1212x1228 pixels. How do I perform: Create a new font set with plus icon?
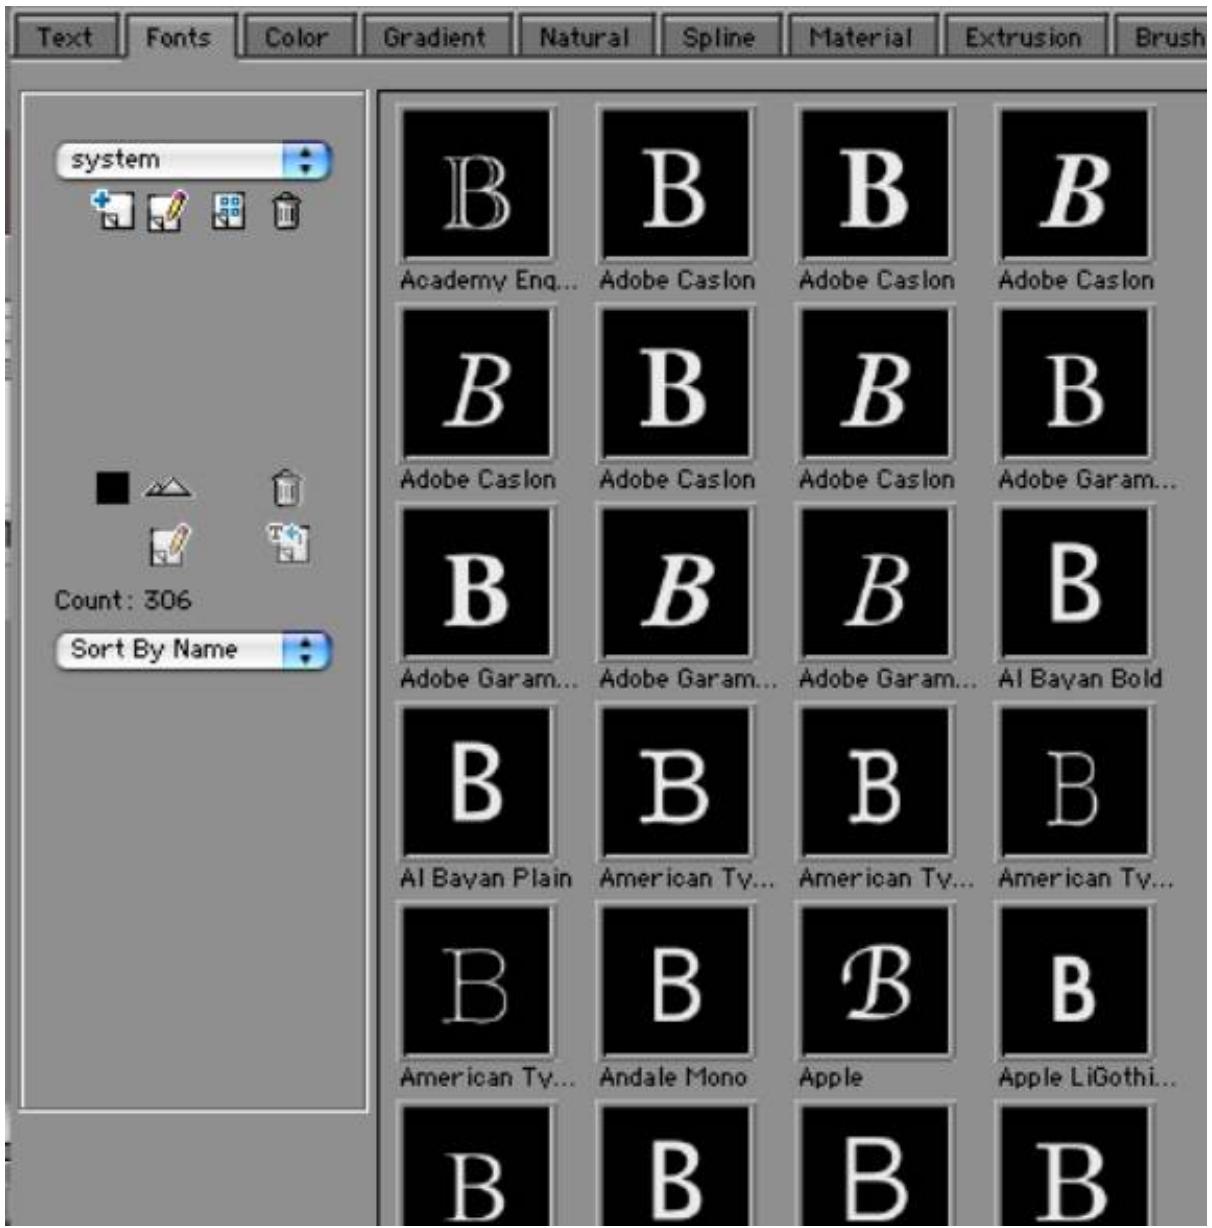click(x=112, y=211)
